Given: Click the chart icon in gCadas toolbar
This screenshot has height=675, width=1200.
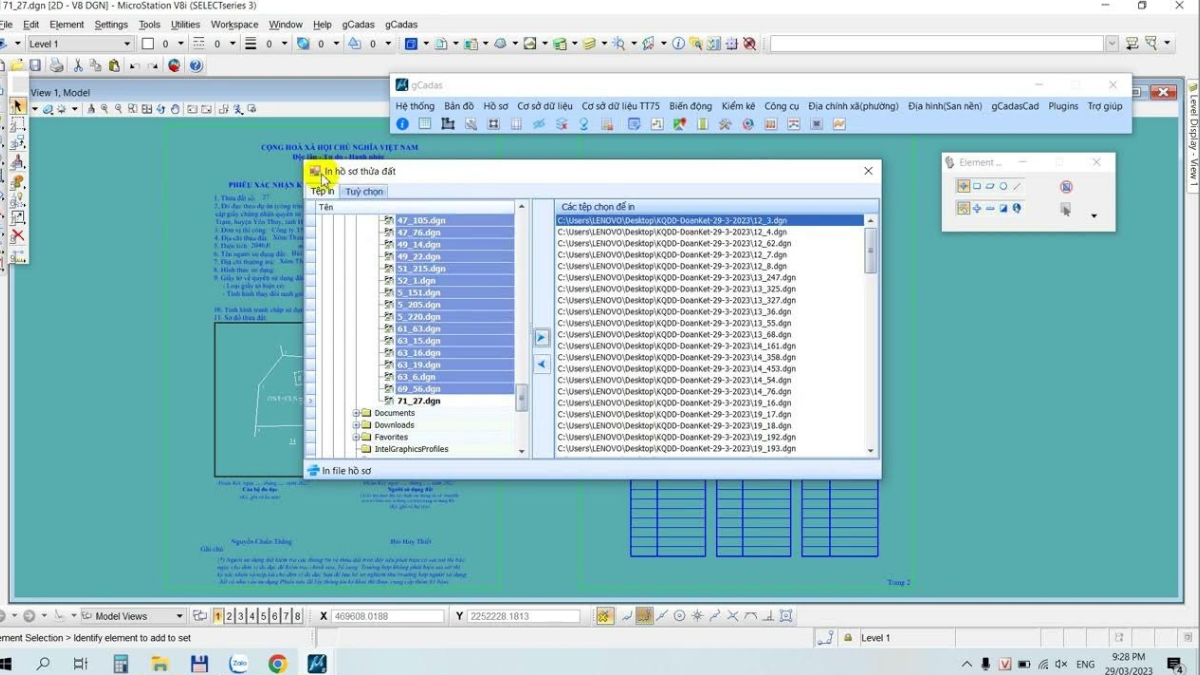Looking at the screenshot, I should click(x=839, y=124).
